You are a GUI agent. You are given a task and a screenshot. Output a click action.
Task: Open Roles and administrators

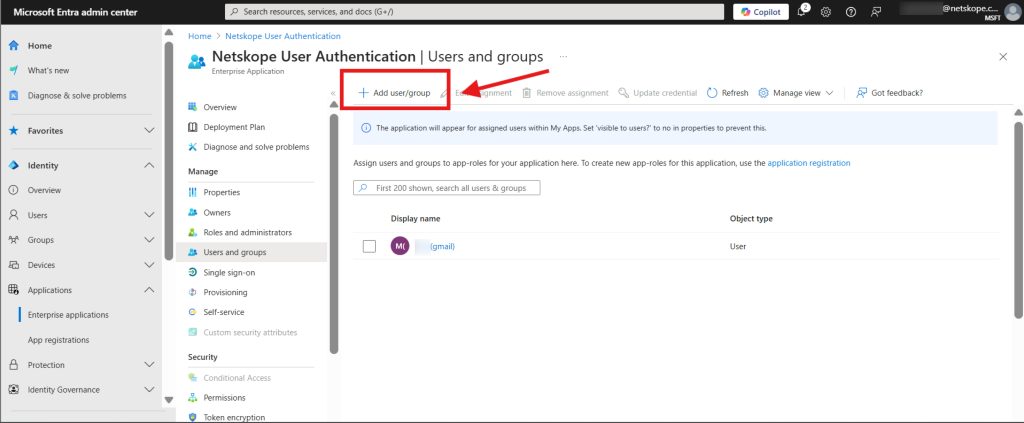[x=248, y=232]
